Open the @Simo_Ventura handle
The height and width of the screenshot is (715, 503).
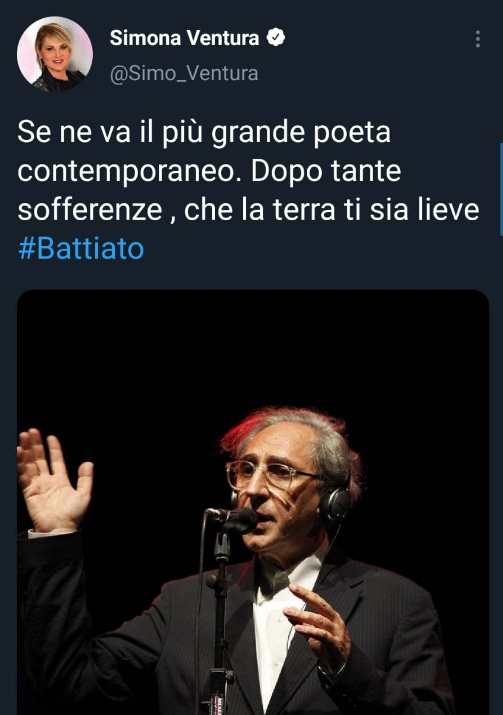coord(184,73)
